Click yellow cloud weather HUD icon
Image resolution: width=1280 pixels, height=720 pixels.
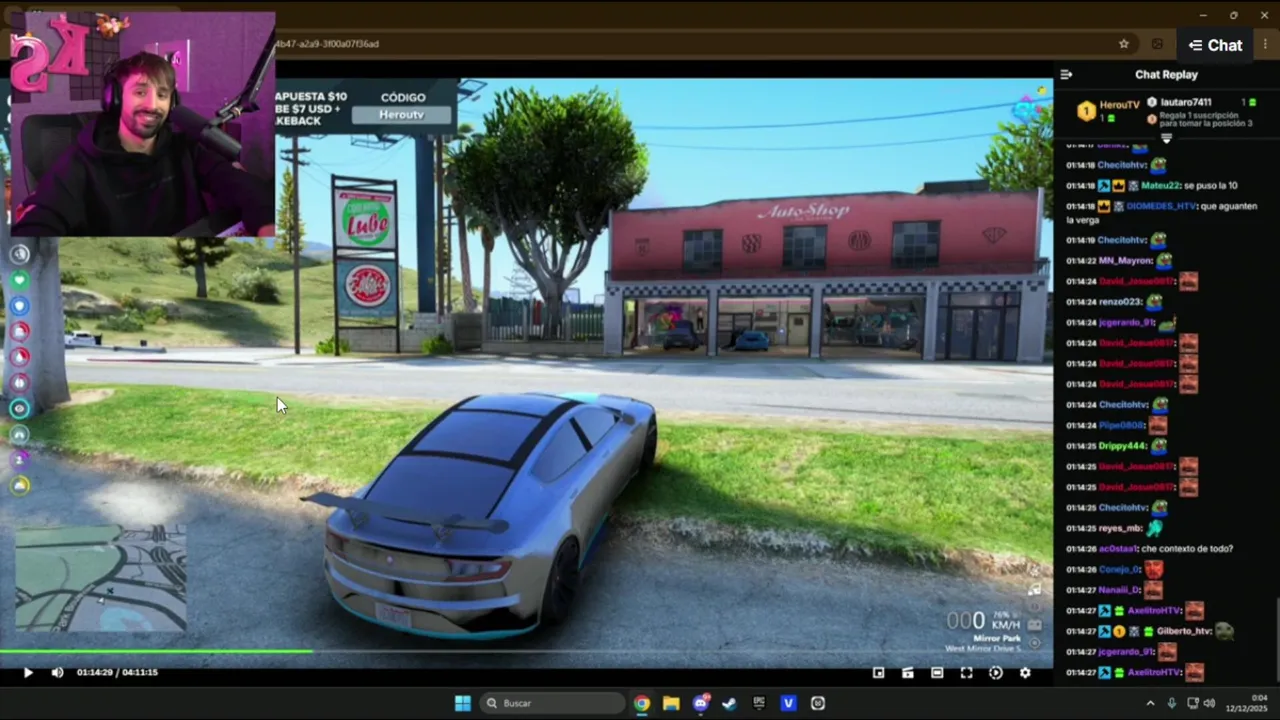pos(19,485)
